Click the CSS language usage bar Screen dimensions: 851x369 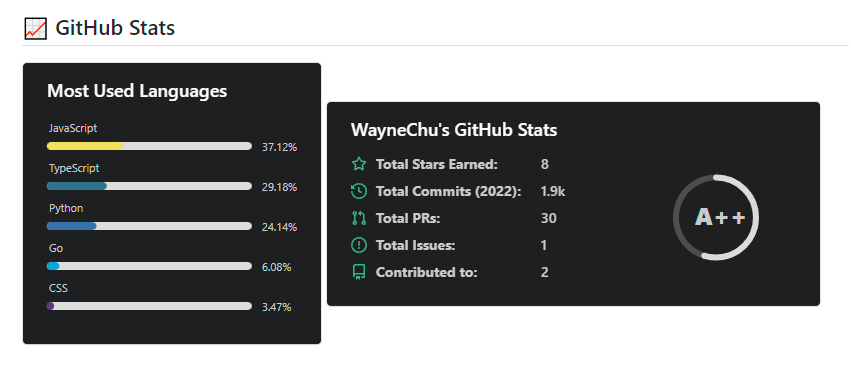click(x=149, y=307)
